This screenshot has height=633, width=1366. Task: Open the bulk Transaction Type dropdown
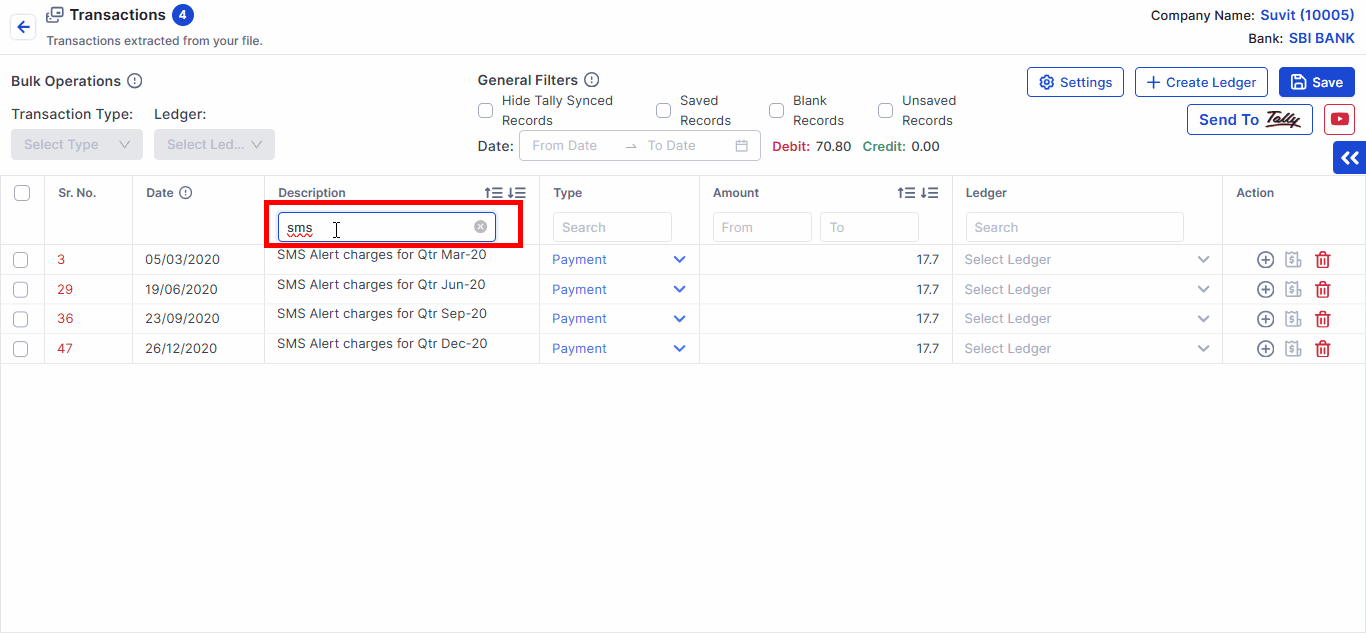[x=77, y=145]
